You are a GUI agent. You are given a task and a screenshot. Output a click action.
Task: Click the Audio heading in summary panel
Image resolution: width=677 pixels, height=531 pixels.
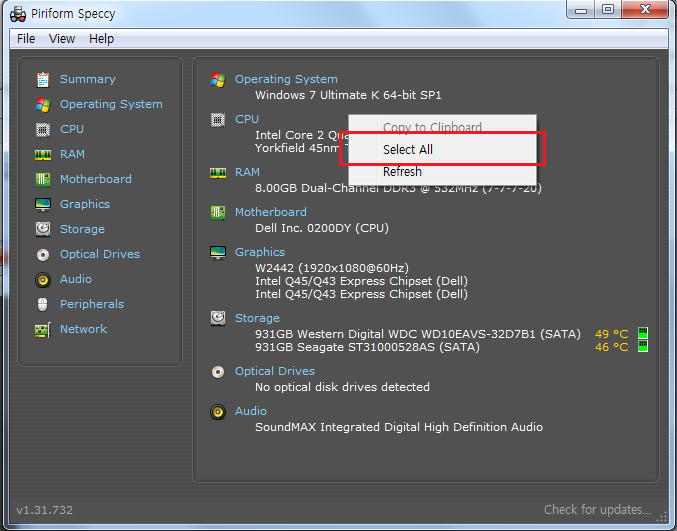[251, 411]
